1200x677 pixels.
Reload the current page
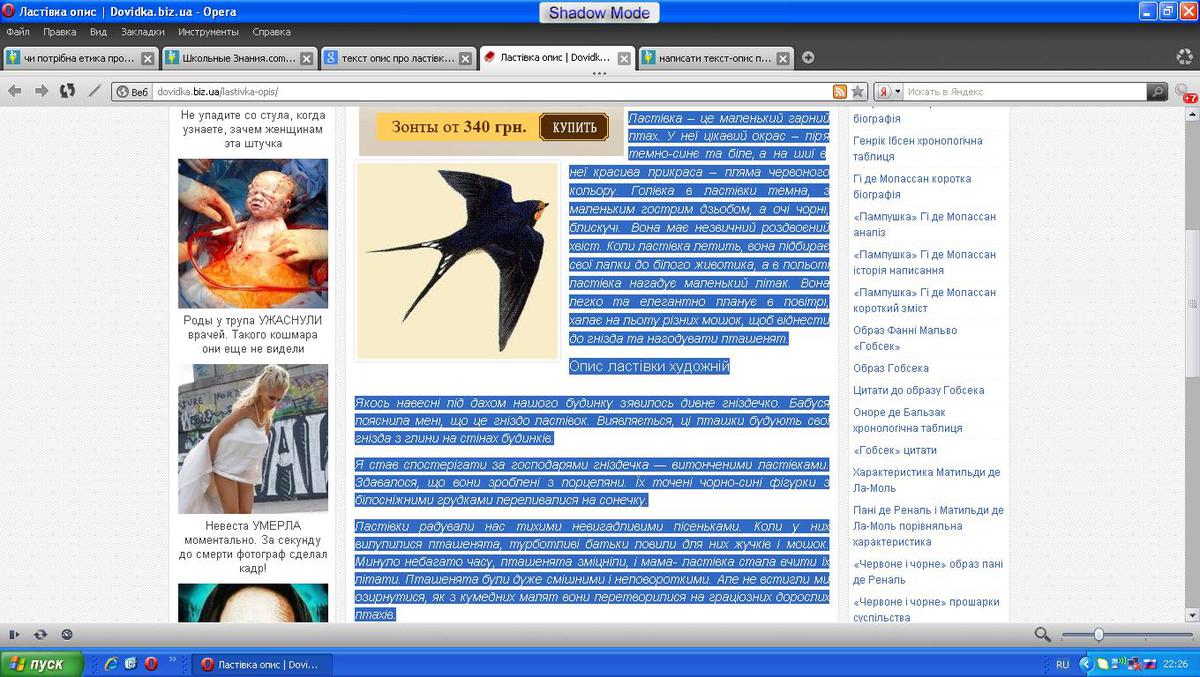(x=67, y=91)
